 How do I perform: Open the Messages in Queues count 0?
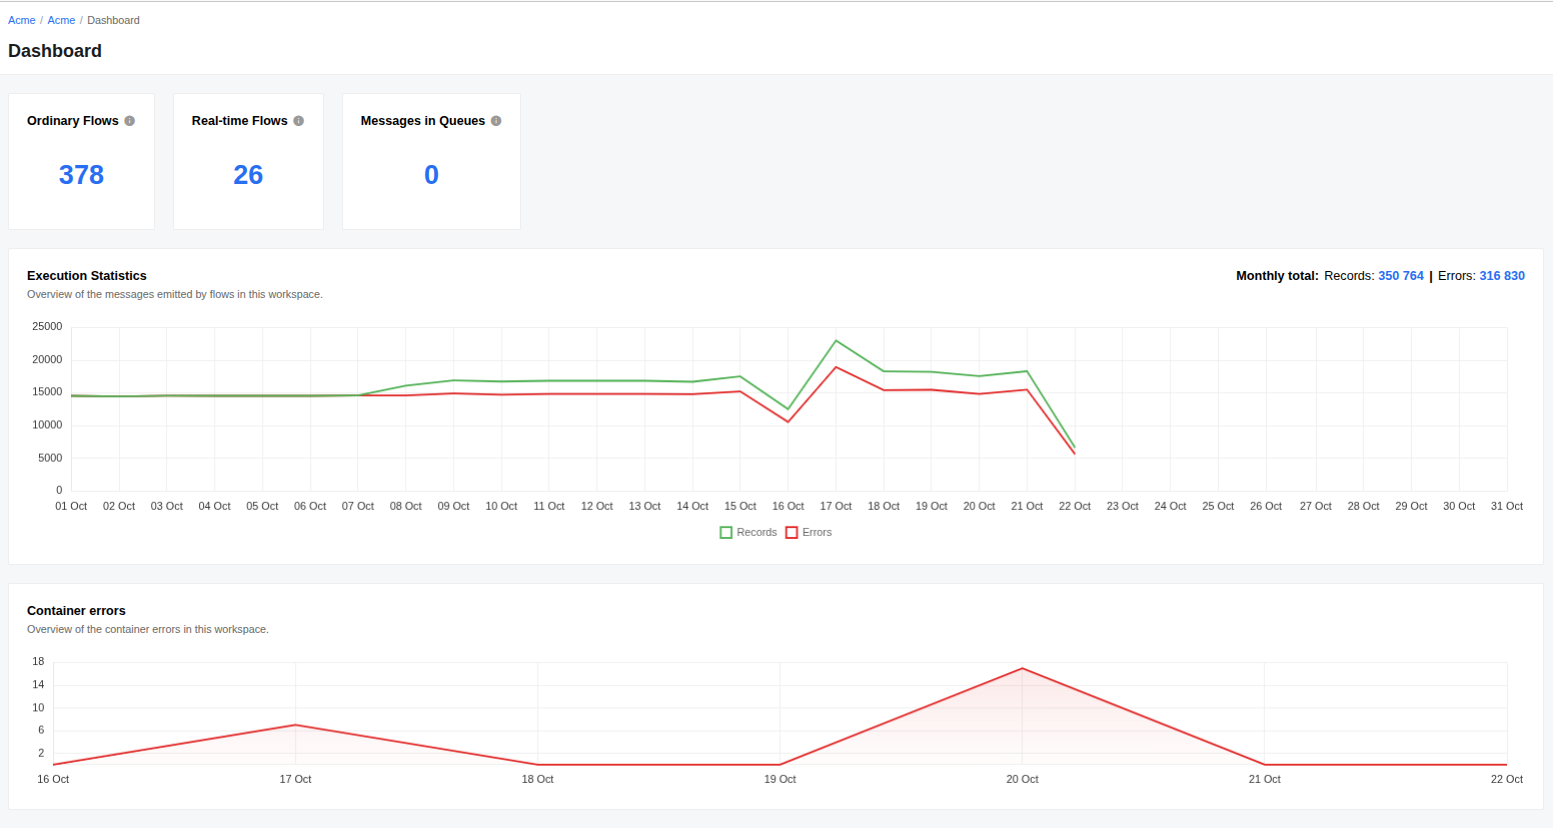[431, 175]
